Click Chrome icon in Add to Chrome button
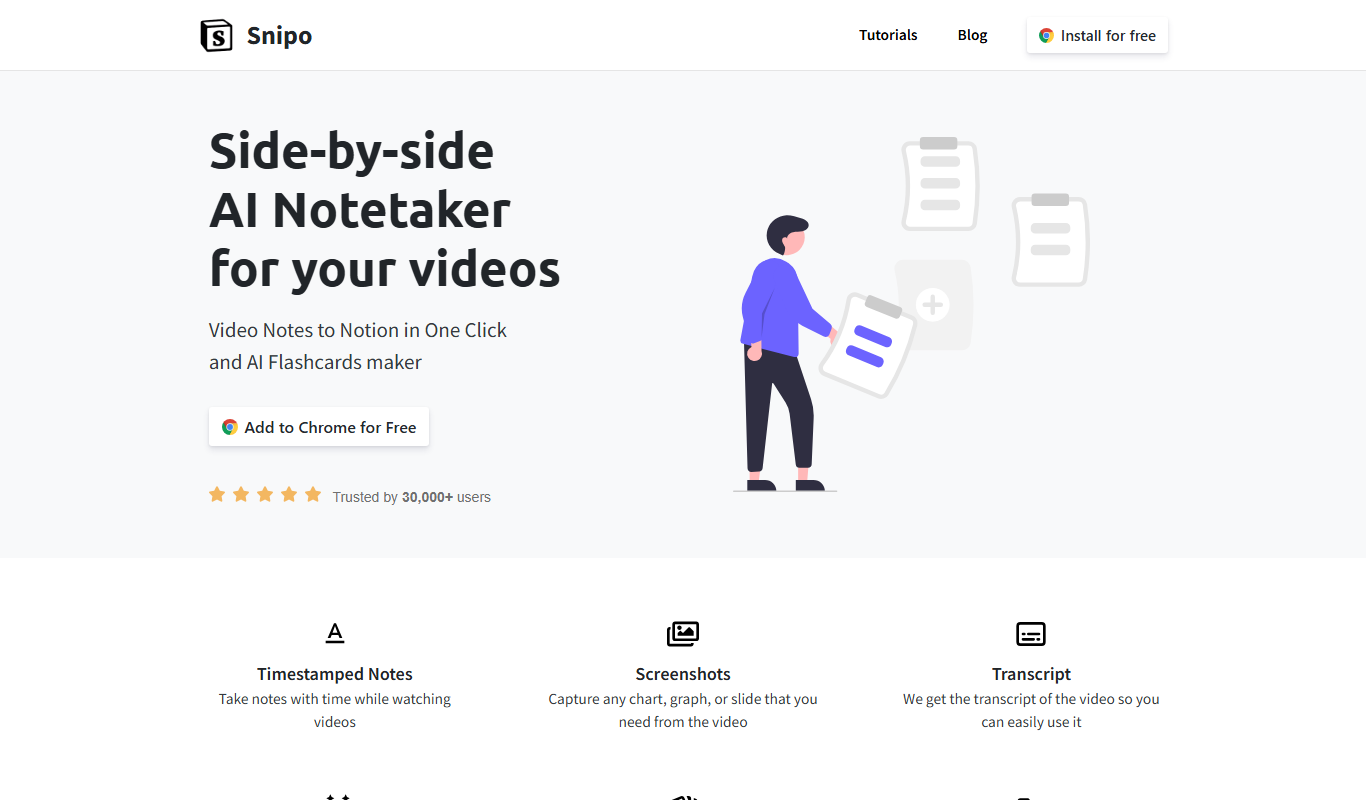 [x=230, y=427]
